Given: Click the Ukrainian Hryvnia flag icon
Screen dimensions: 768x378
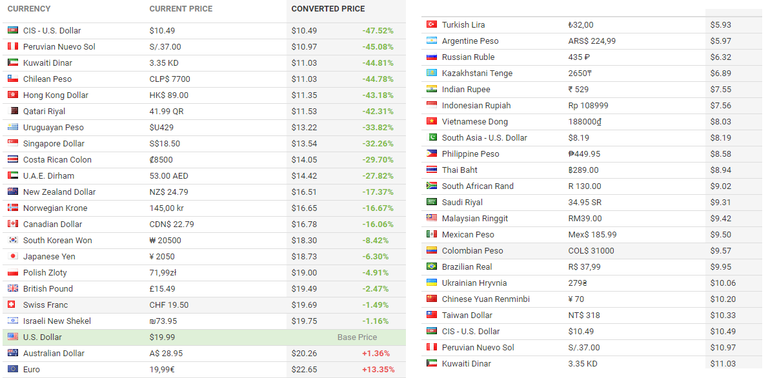Looking at the screenshot, I should 432,283.
